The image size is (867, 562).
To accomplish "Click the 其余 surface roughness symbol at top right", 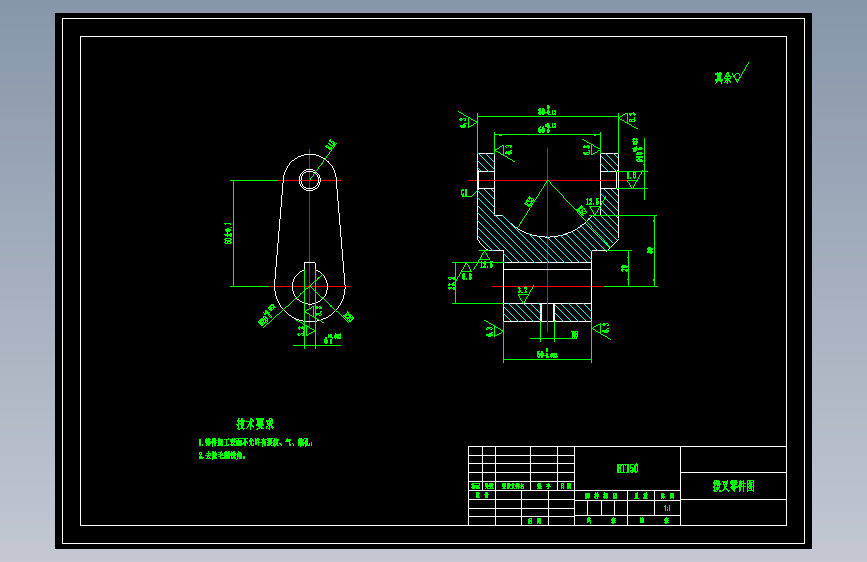I will pyautogui.click(x=731, y=75).
